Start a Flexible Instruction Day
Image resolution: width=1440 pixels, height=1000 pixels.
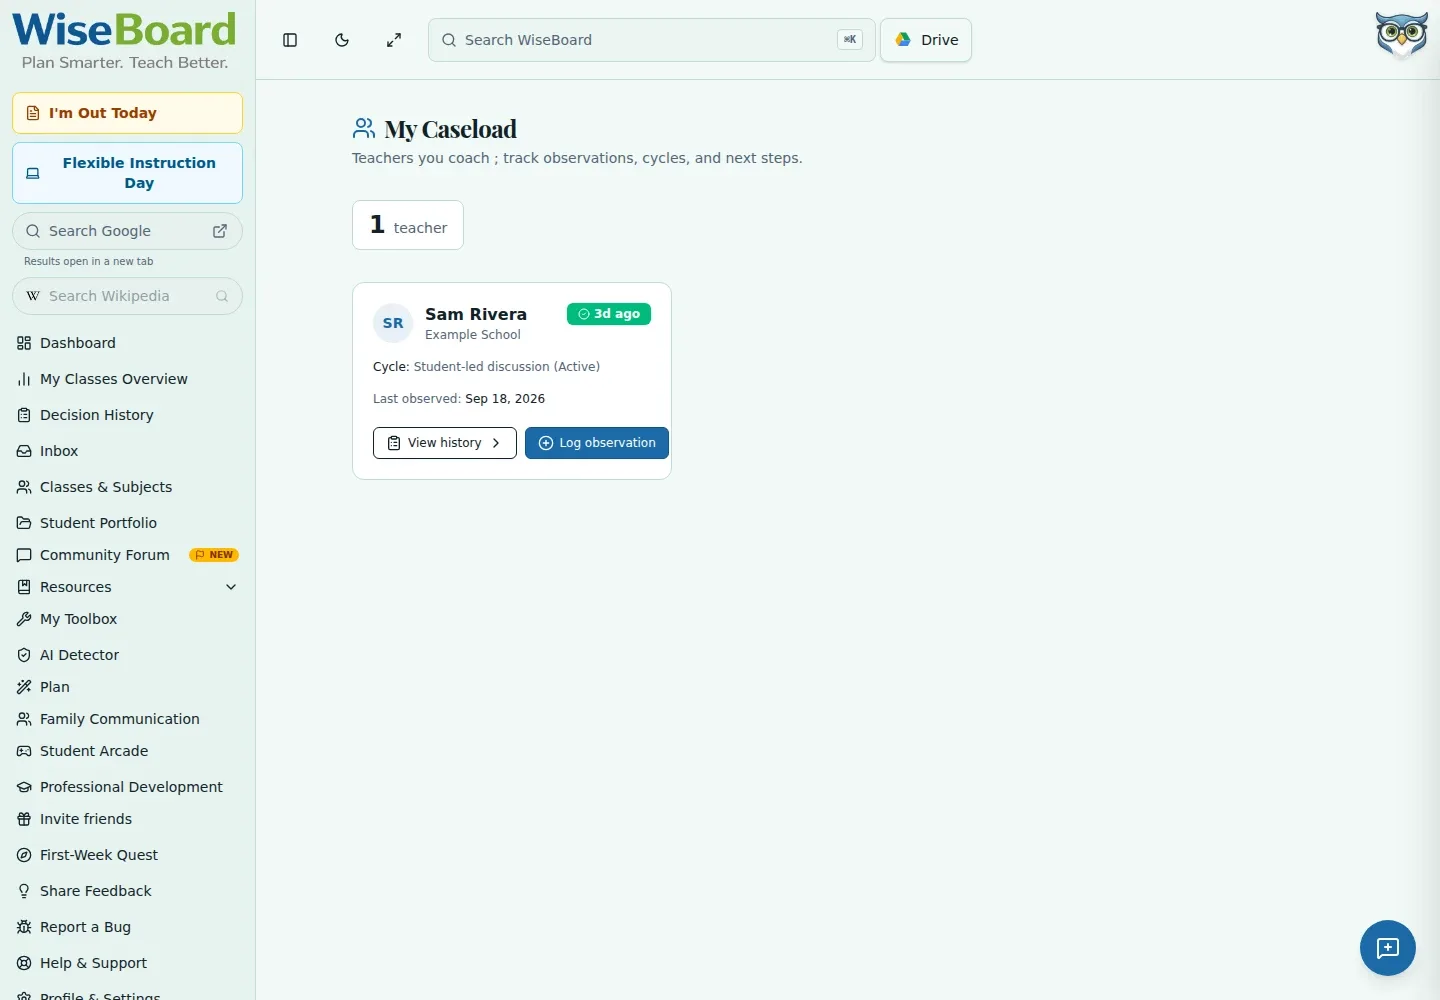pos(127,173)
